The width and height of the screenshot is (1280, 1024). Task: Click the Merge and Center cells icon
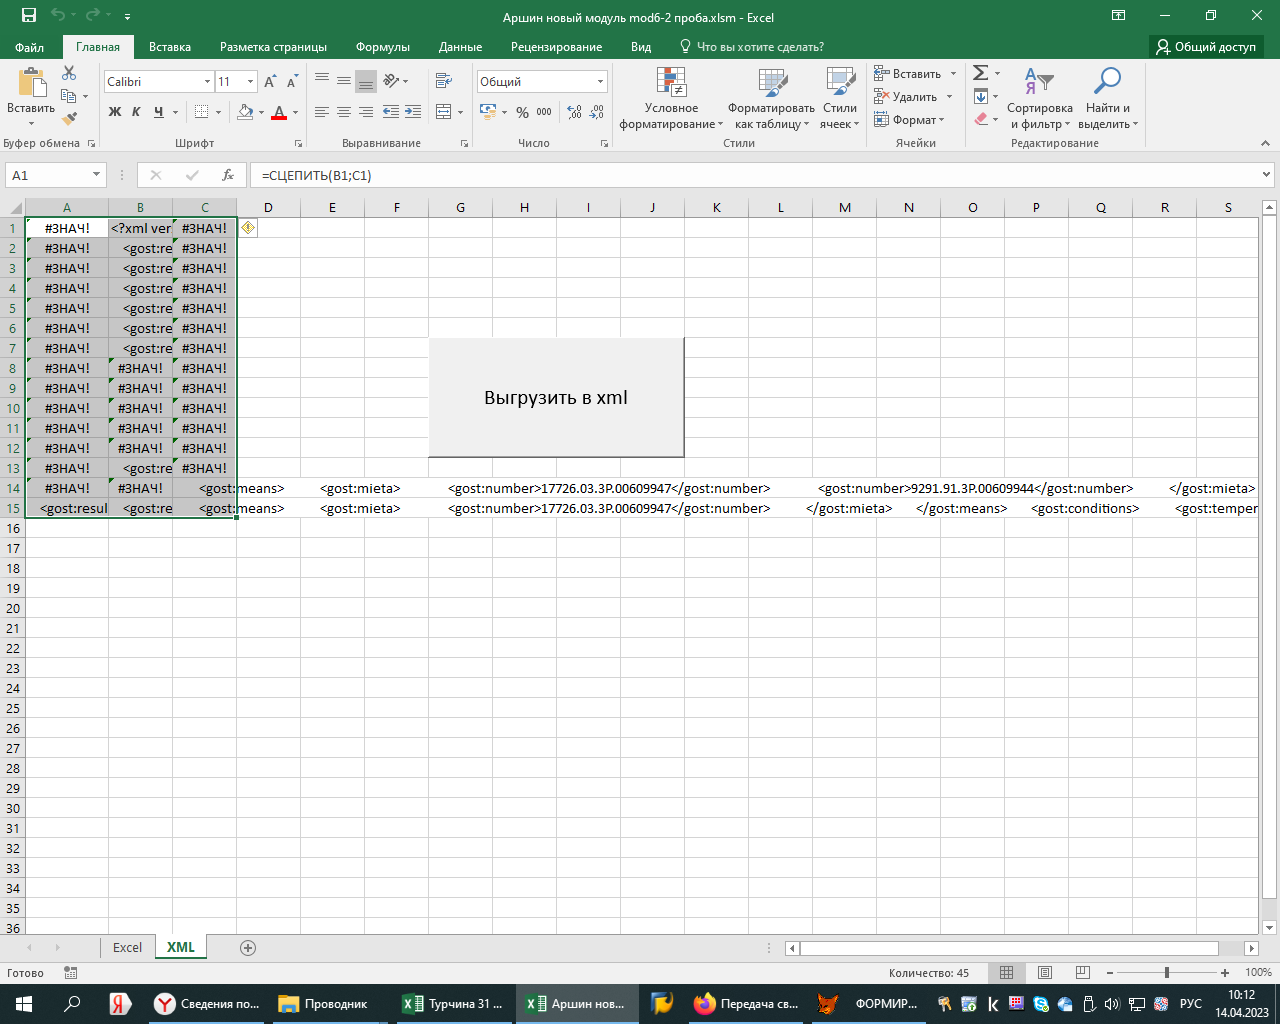(x=444, y=112)
